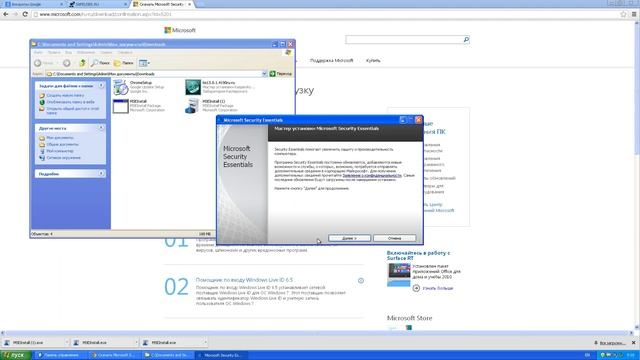This screenshot has width=640, height=360.
Task: Open the privacy statement link in the installer
Action: point(372,176)
